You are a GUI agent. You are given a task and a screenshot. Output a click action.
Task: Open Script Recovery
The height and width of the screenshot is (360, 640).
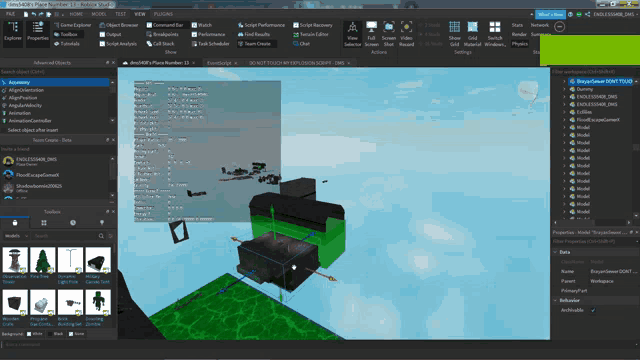click(x=313, y=25)
